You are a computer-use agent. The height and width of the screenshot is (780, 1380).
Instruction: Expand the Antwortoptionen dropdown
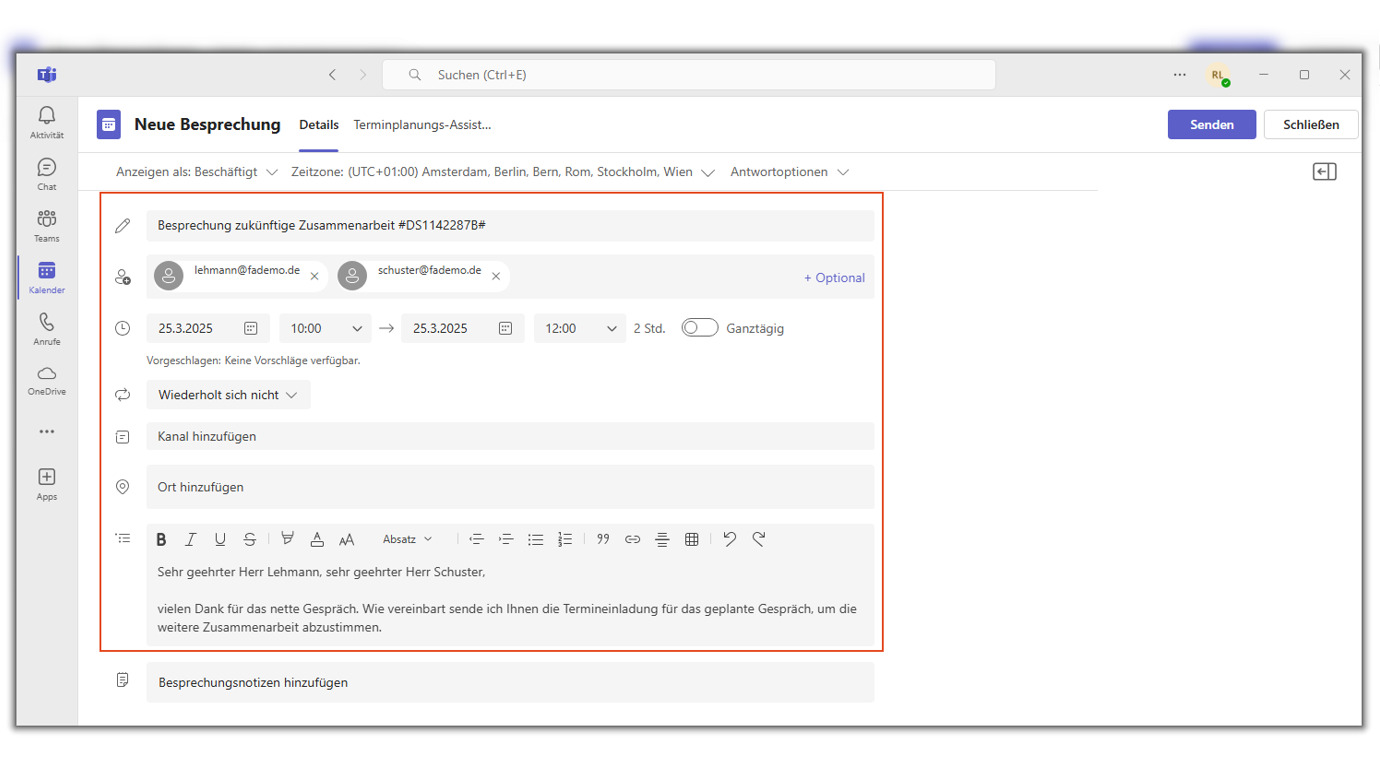(x=789, y=172)
